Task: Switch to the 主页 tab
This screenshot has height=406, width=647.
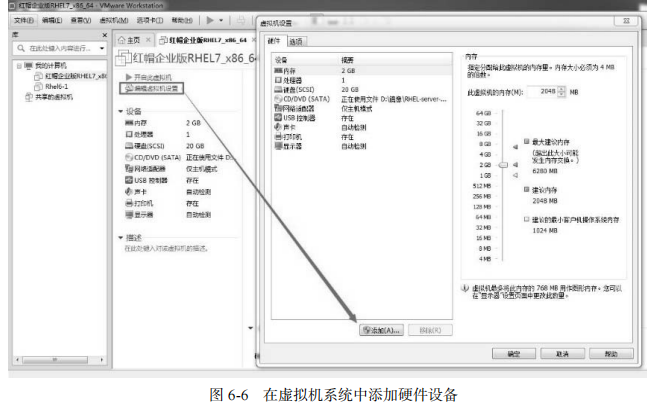Action: pyautogui.click(x=133, y=40)
